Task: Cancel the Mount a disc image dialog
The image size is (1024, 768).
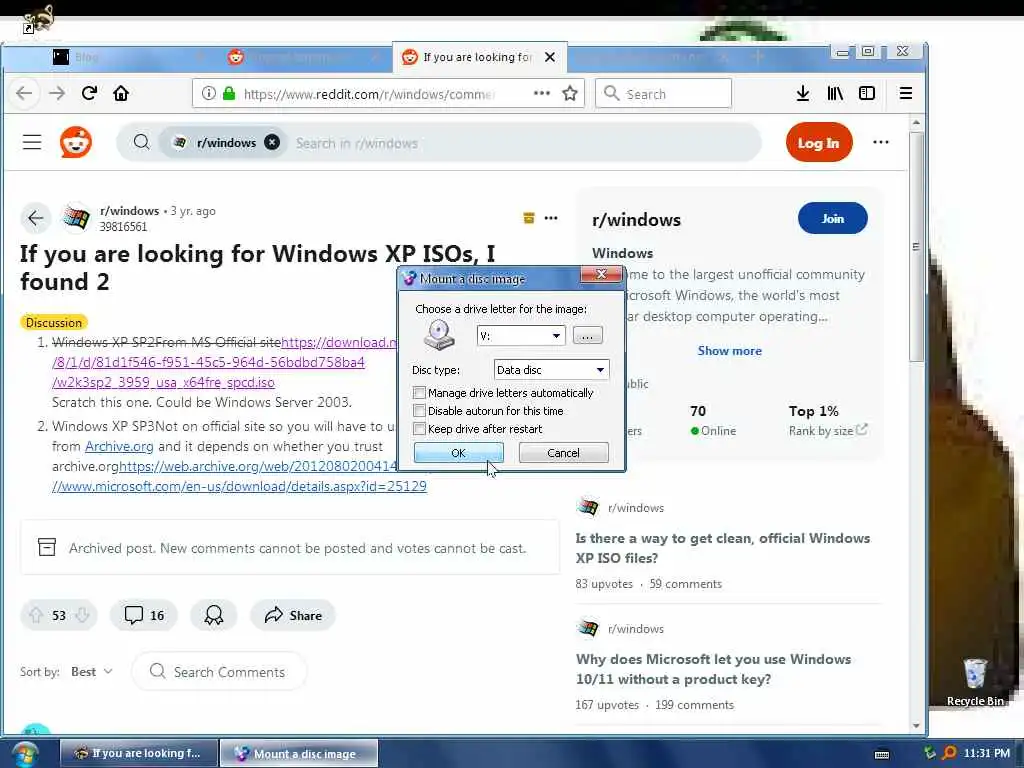Action: (563, 453)
